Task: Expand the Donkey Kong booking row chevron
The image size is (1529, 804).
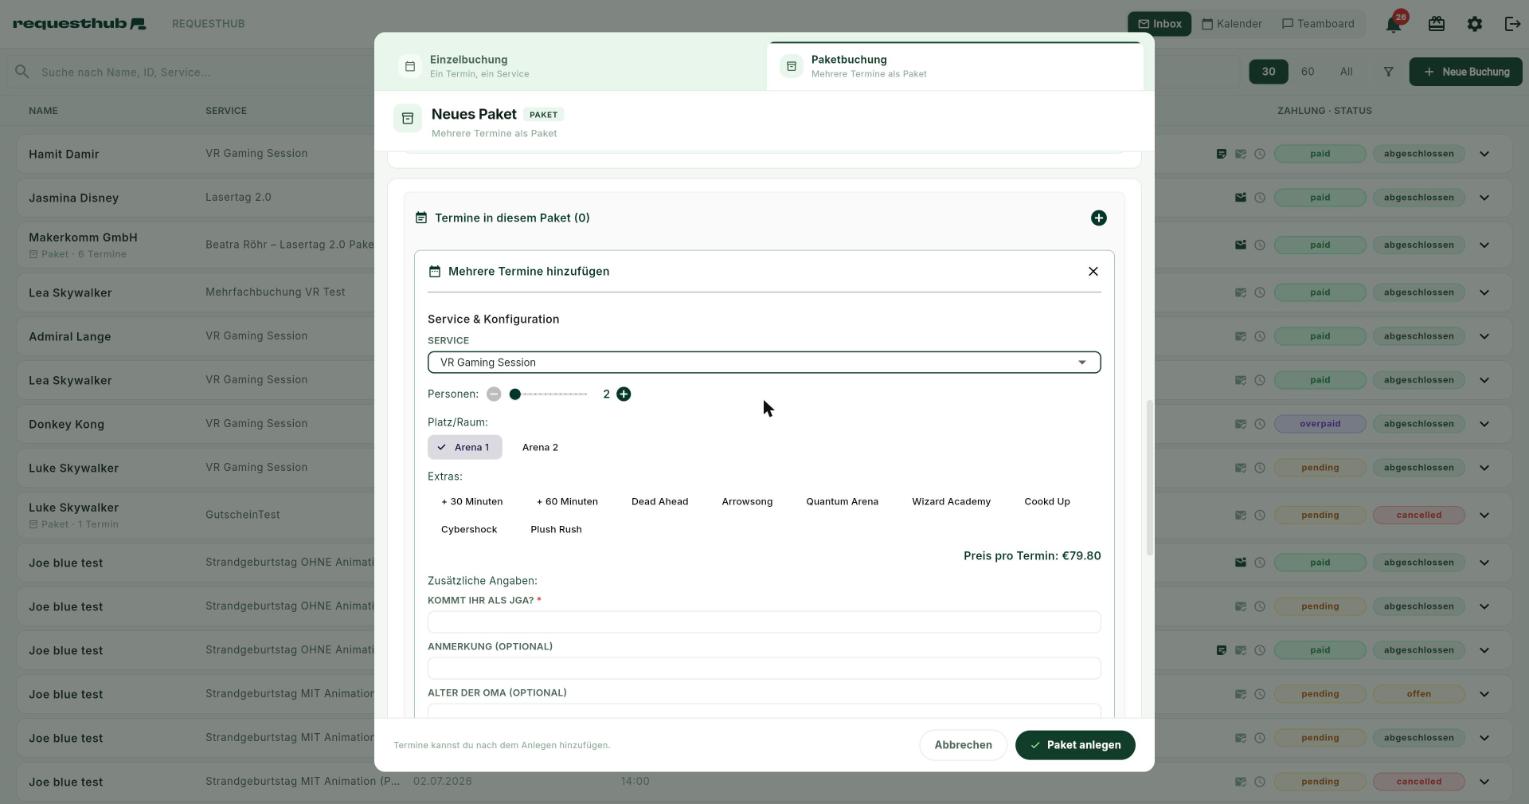Action: tap(1484, 424)
